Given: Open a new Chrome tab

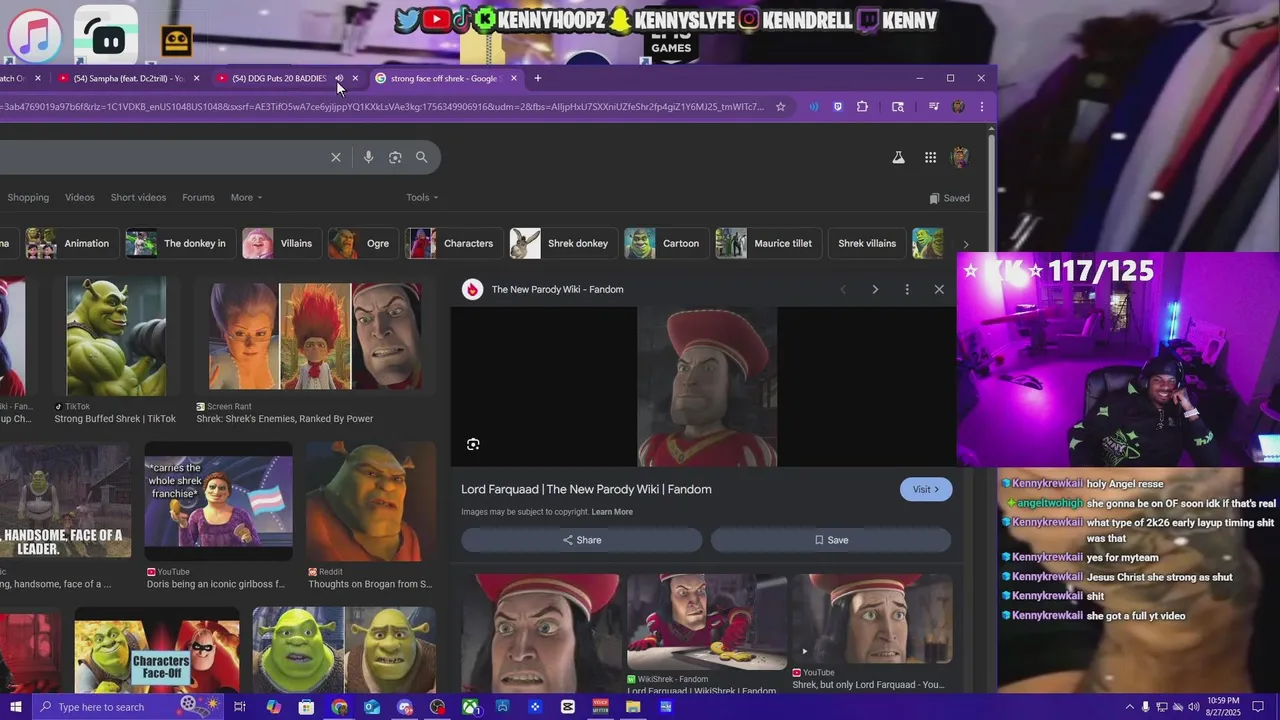Looking at the screenshot, I should pyautogui.click(x=538, y=78).
